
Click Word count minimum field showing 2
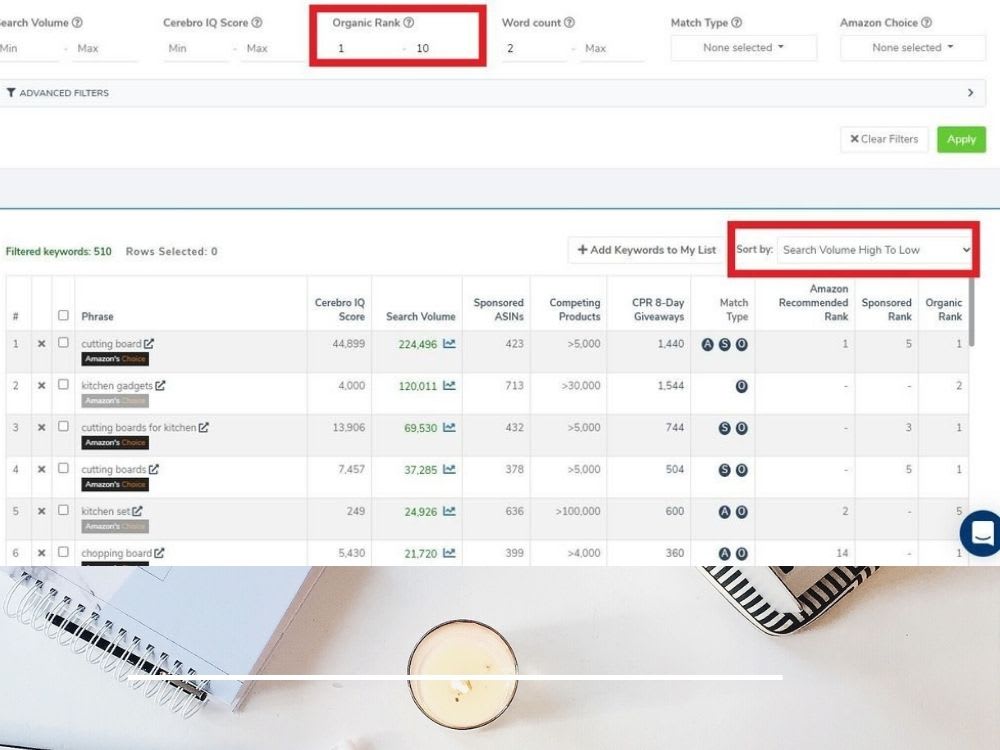point(534,48)
